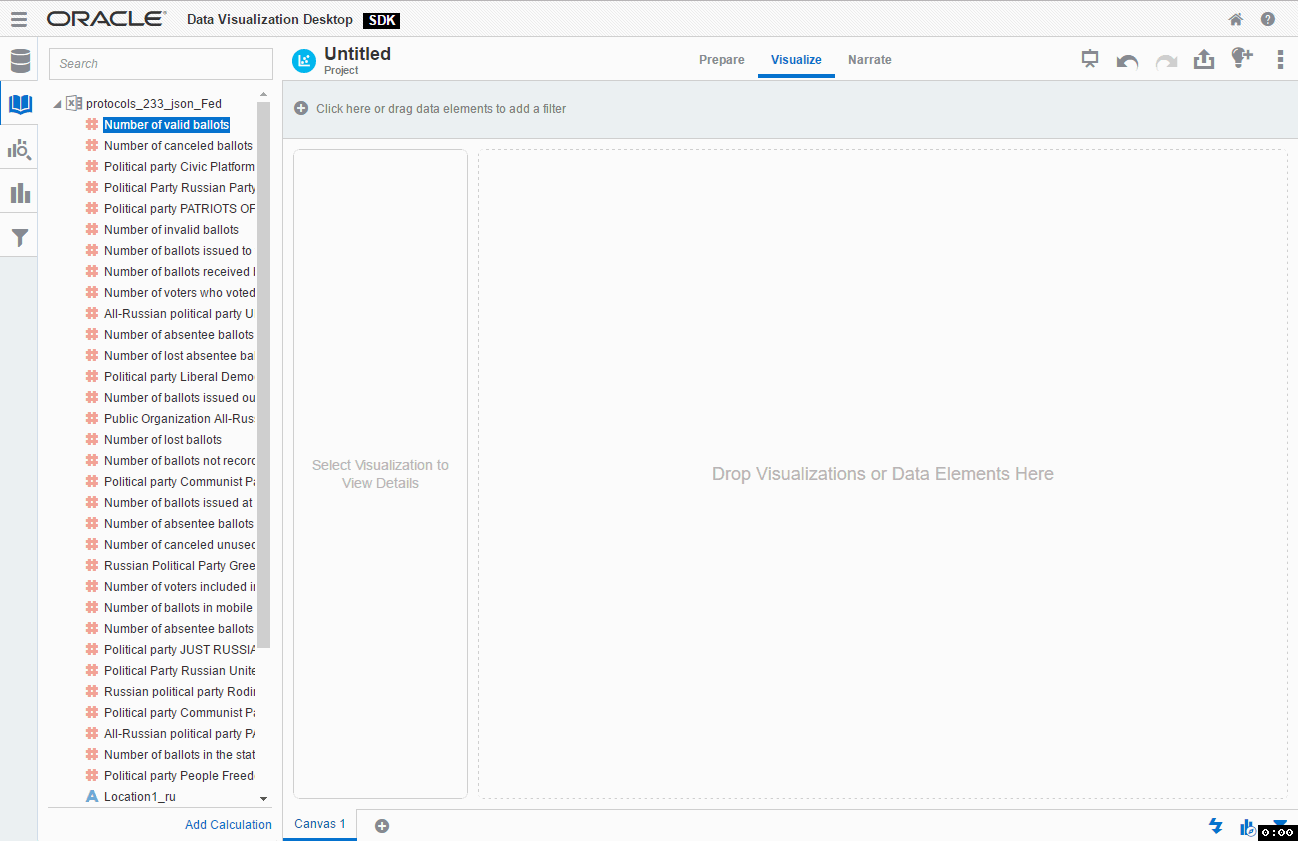Switch to the Prepare tab
The image size is (1298, 841).
[721, 60]
